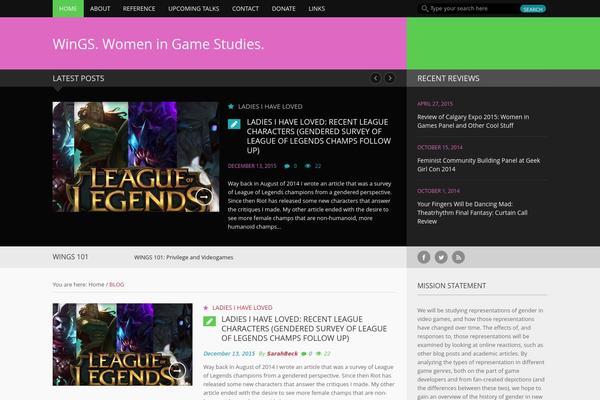Click the next arrow in Latest Posts
Screen dimensions: 600x400
pos(390,78)
